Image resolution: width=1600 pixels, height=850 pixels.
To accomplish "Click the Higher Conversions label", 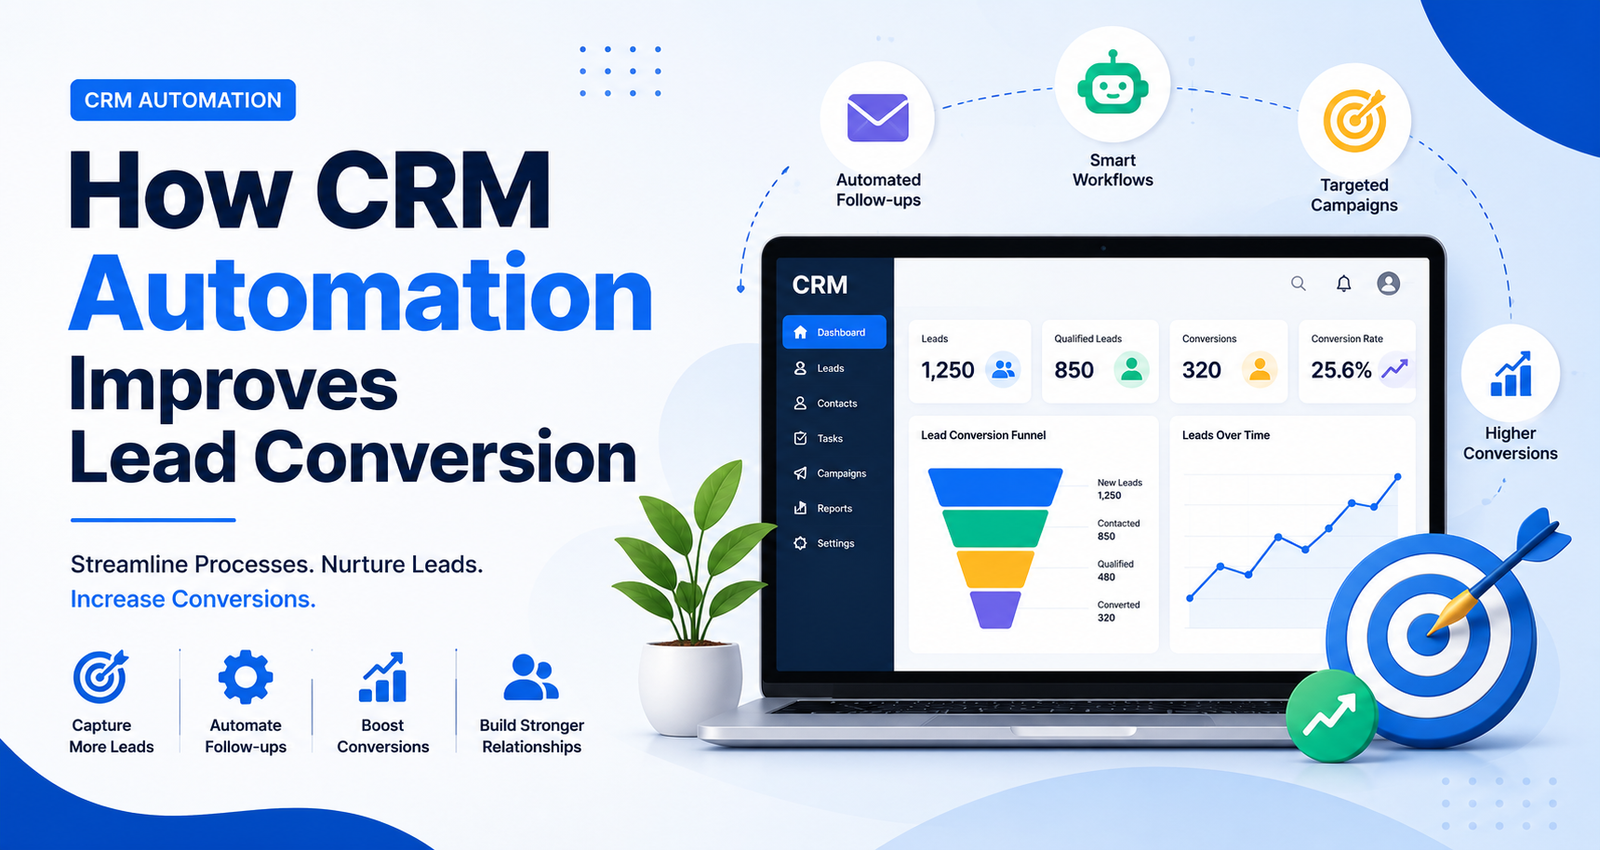I will tap(1510, 443).
